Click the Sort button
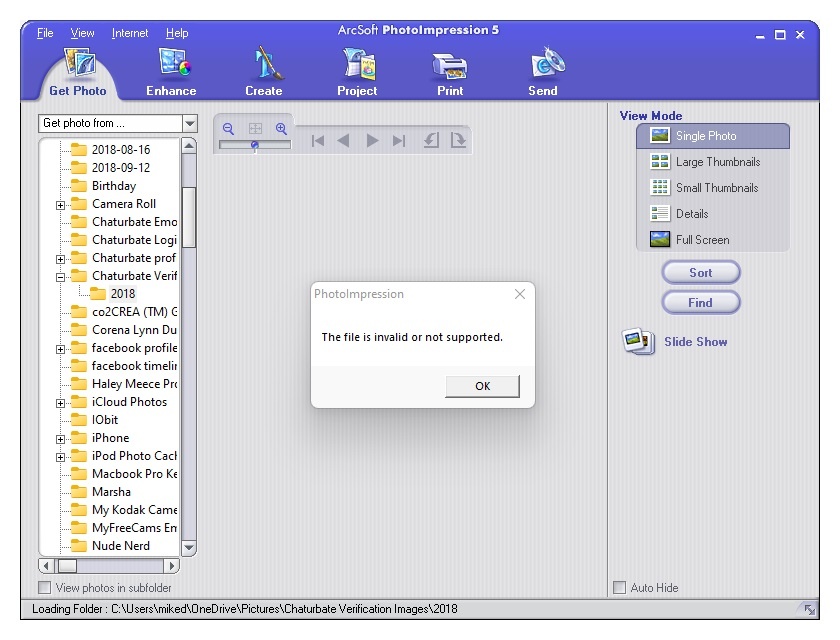840x640 pixels. click(x=700, y=272)
